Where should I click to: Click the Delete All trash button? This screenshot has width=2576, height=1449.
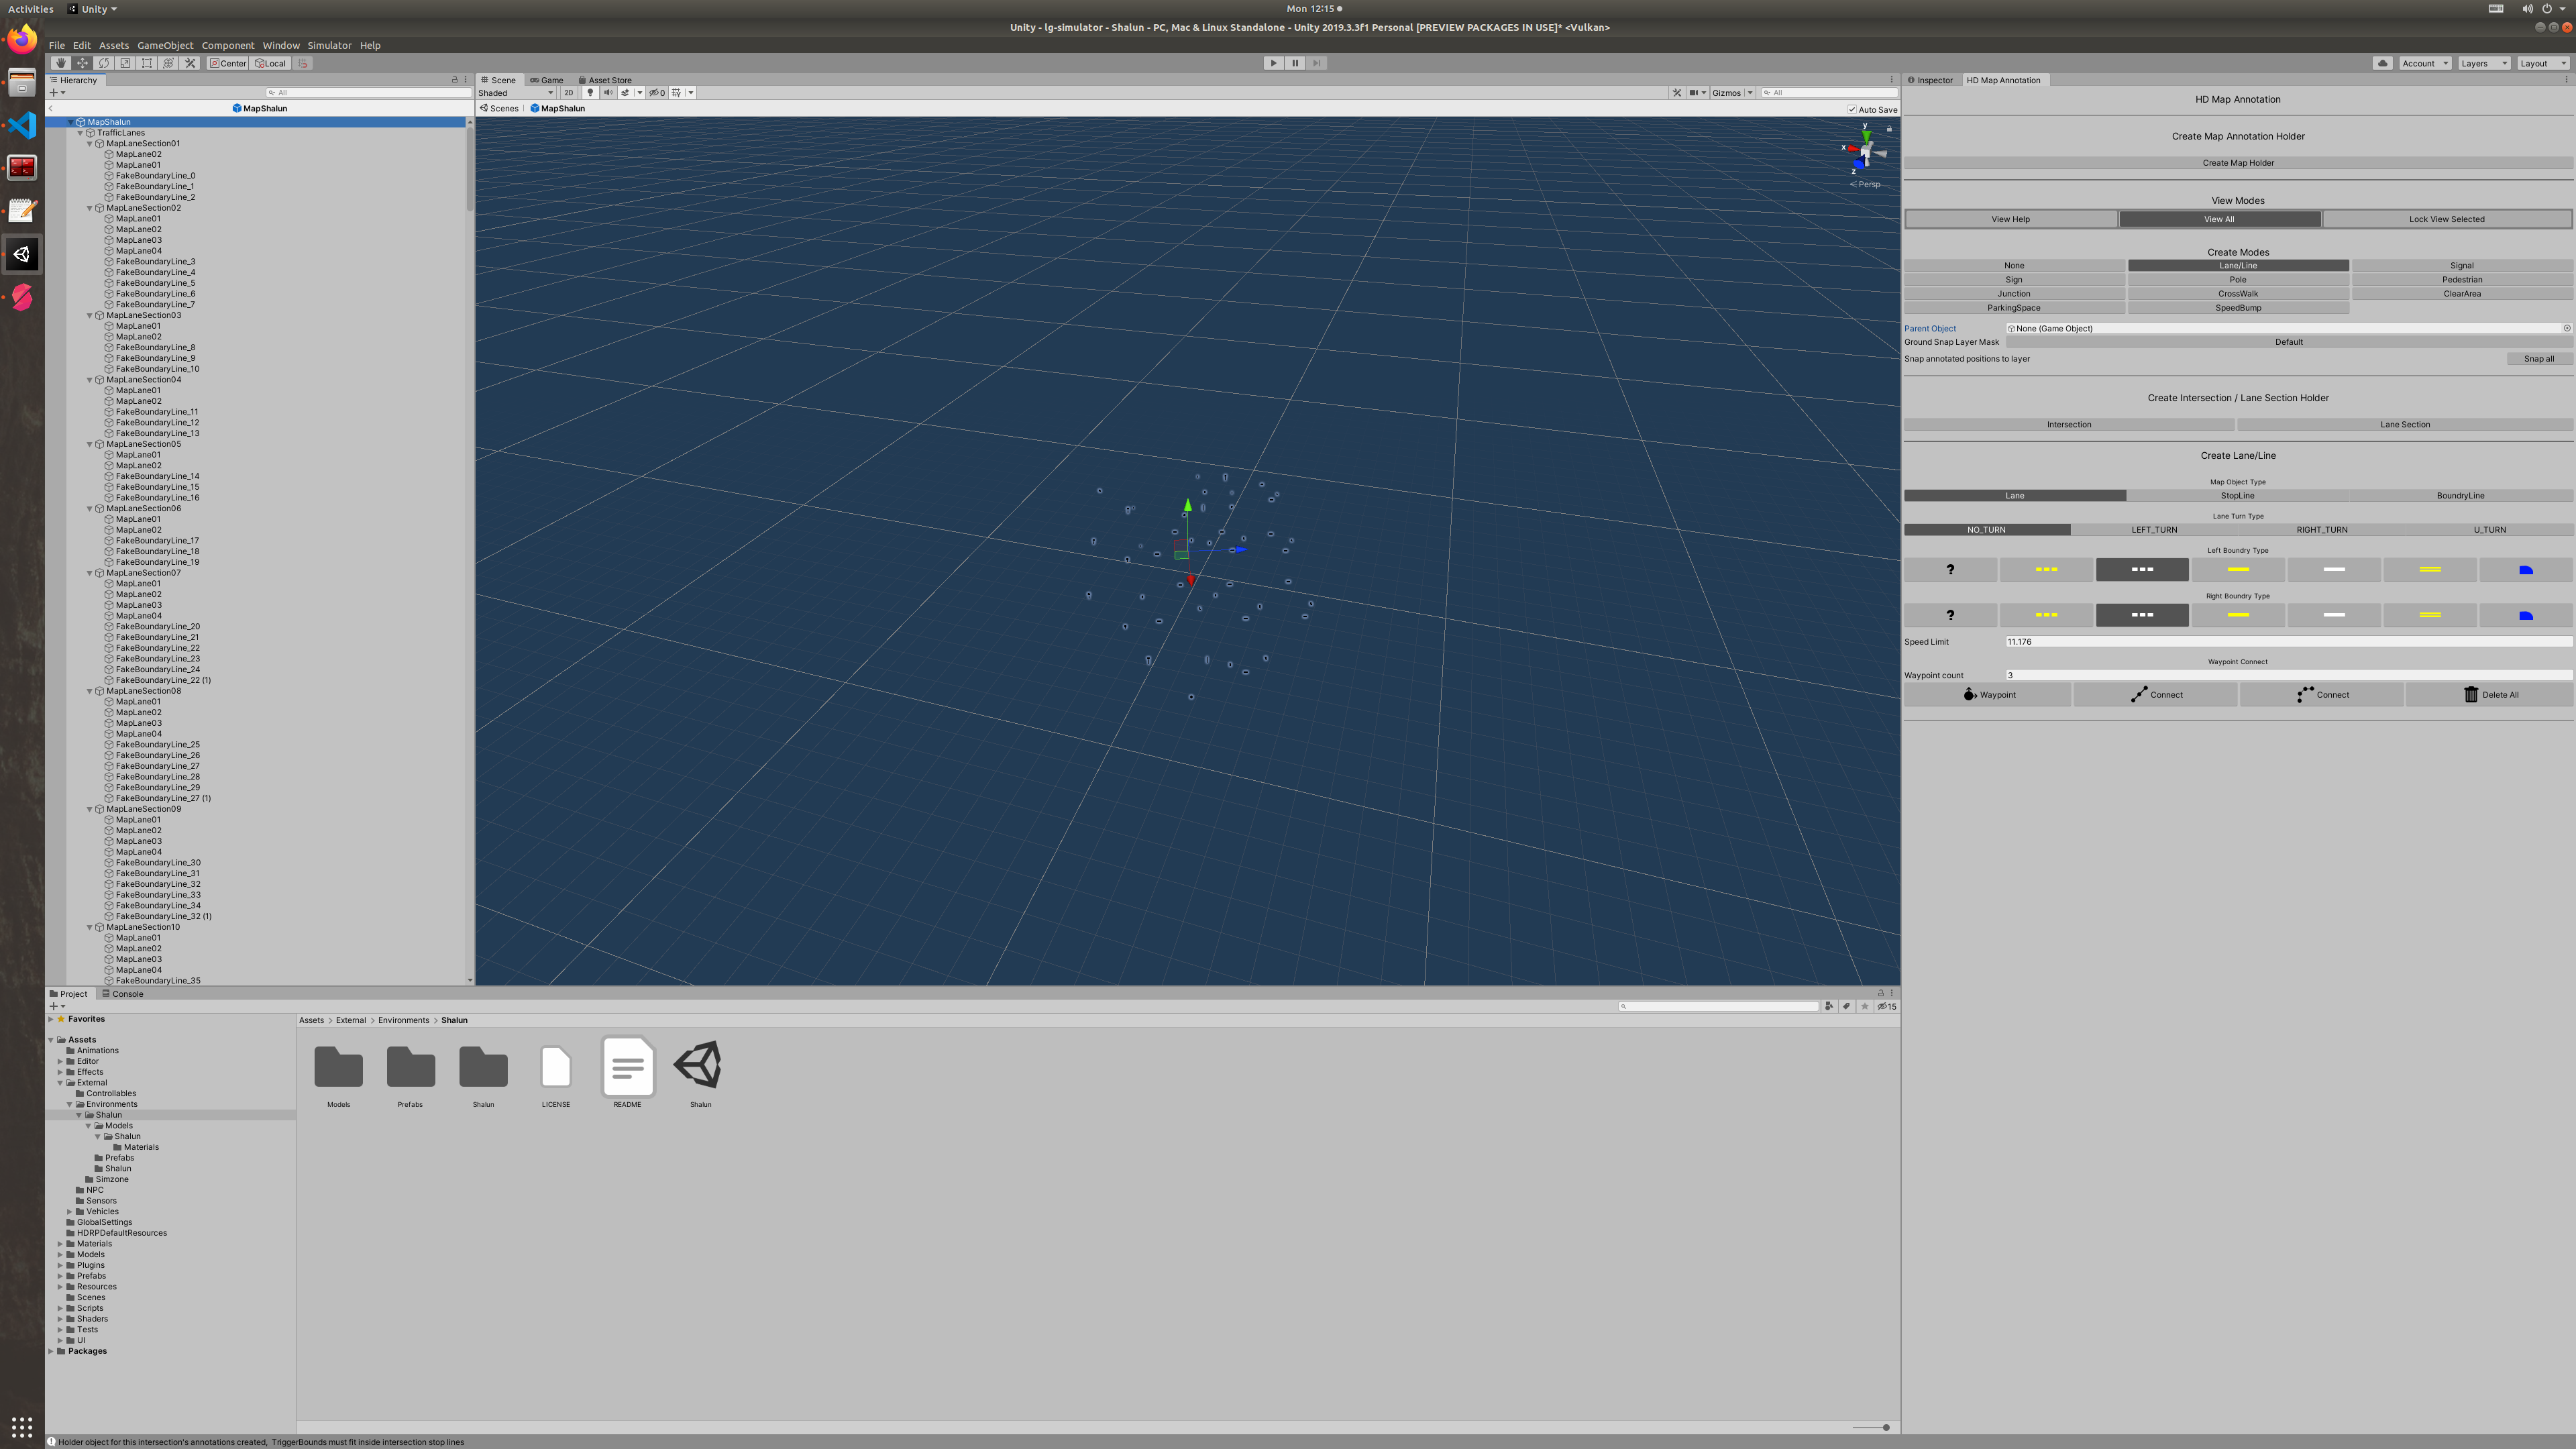(2489, 694)
